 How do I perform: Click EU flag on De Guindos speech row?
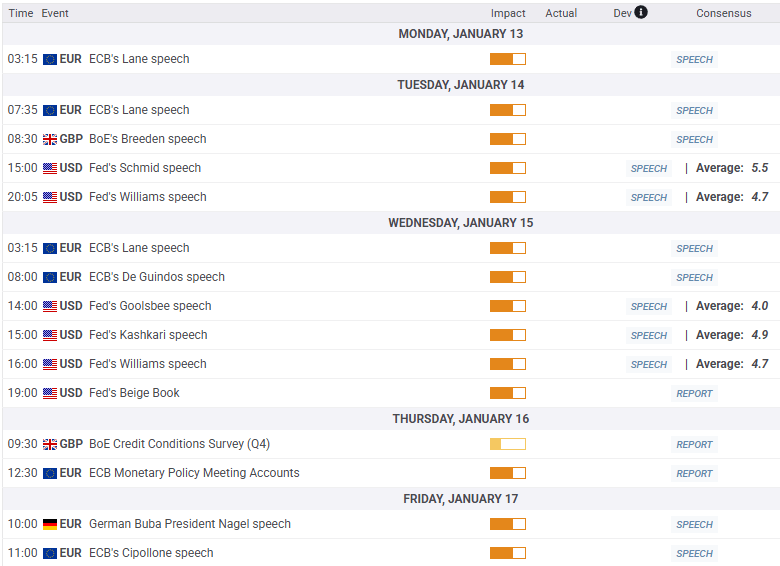(x=50, y=277)
